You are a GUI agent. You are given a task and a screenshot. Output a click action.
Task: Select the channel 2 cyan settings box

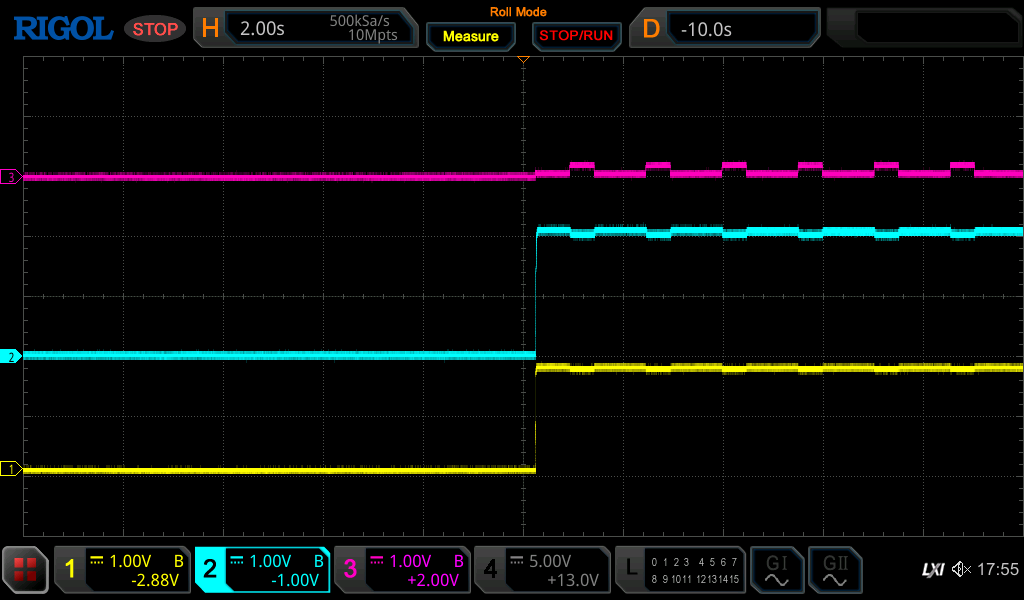263,569
